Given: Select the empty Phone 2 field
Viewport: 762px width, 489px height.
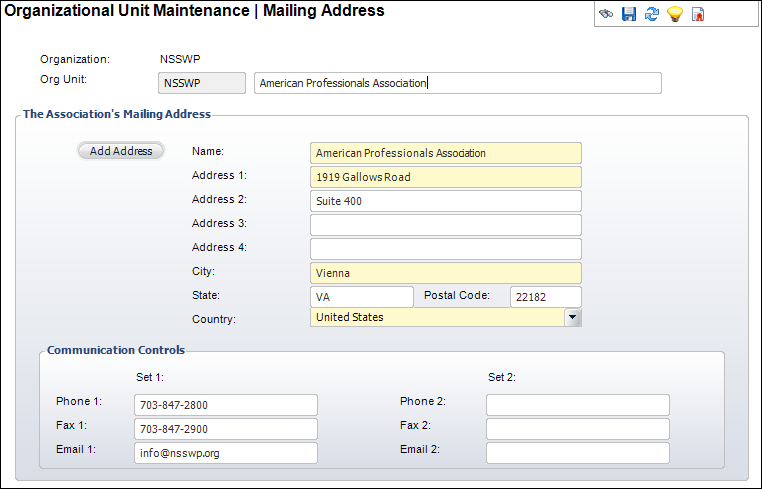Looking at the screenshot, I should point(578,405).
